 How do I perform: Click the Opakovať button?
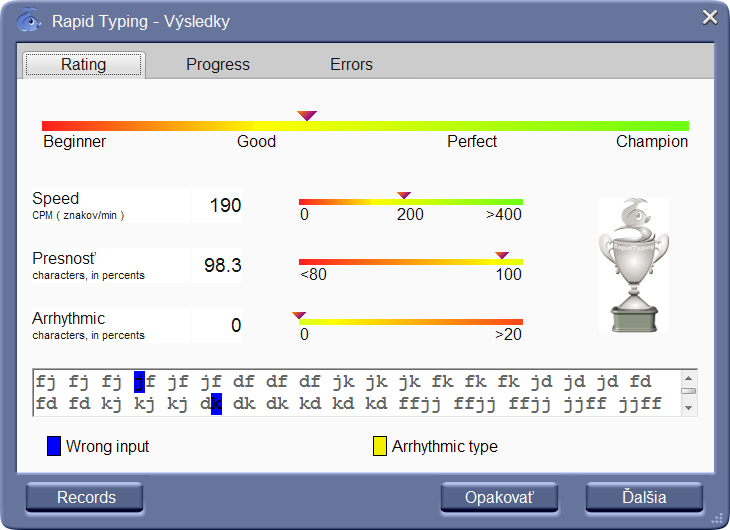point(499,497)
